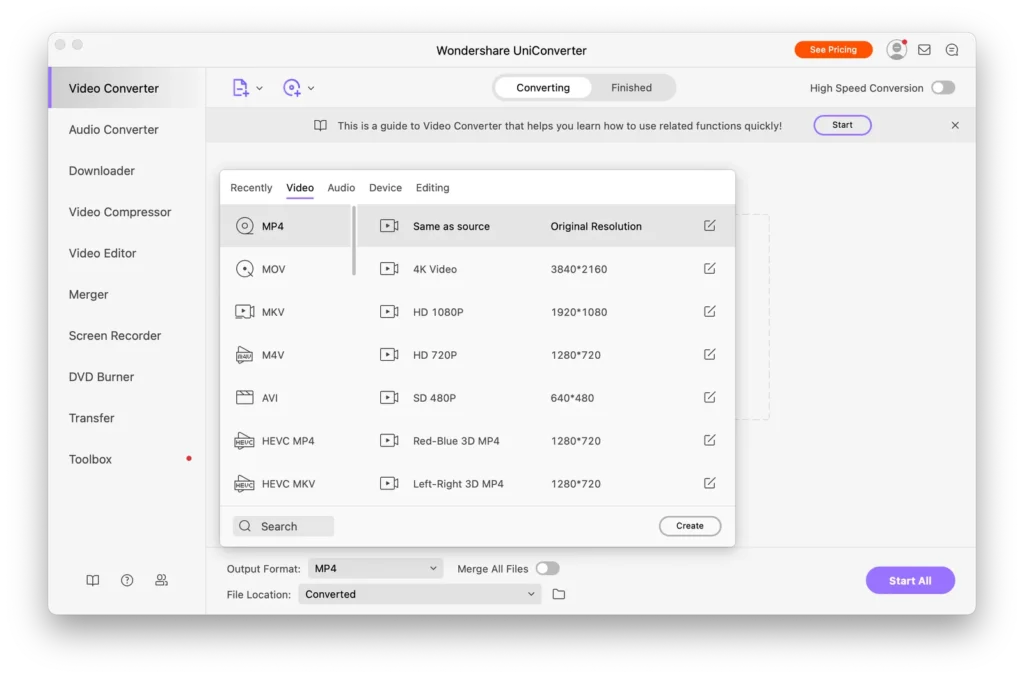Switch to the Finished tab

[632, 88]
